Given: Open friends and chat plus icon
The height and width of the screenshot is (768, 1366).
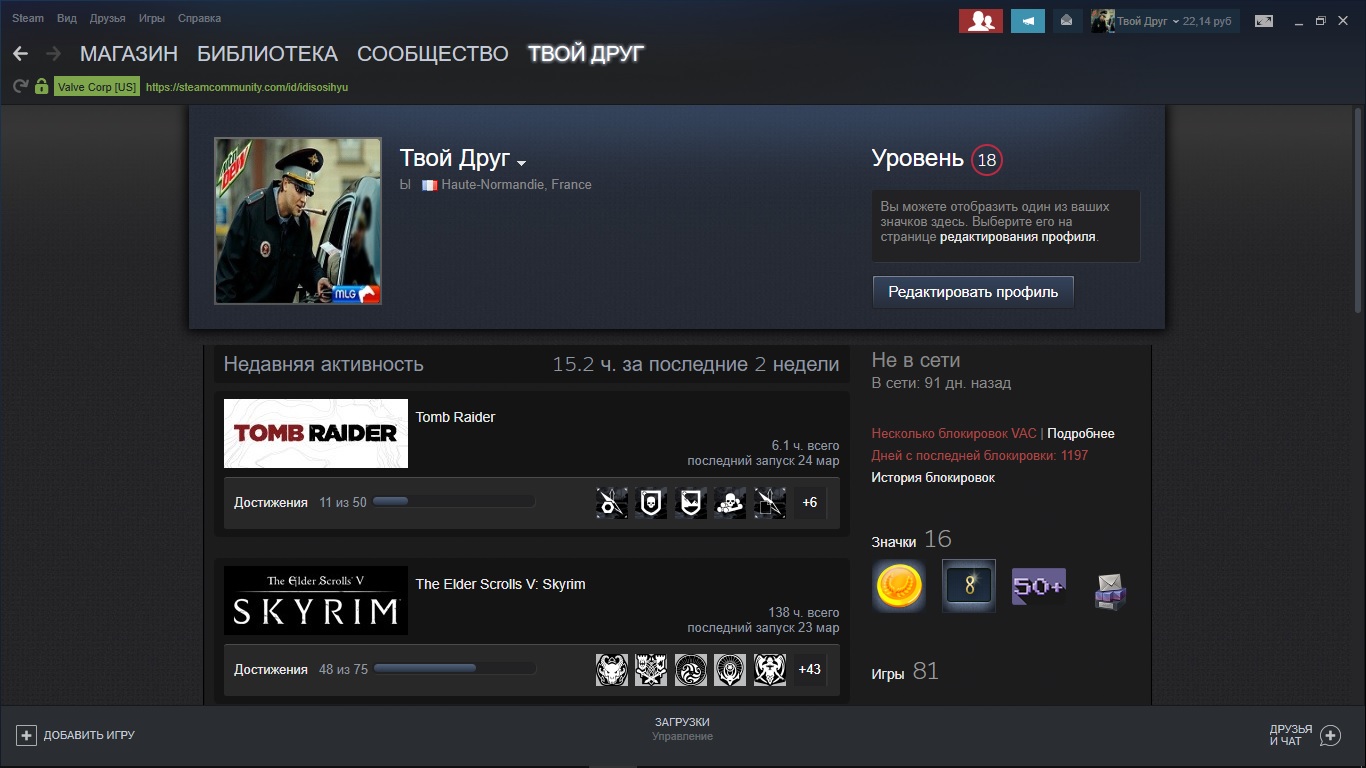Looking at the screenshot, I should click(x=1330, y=736).
